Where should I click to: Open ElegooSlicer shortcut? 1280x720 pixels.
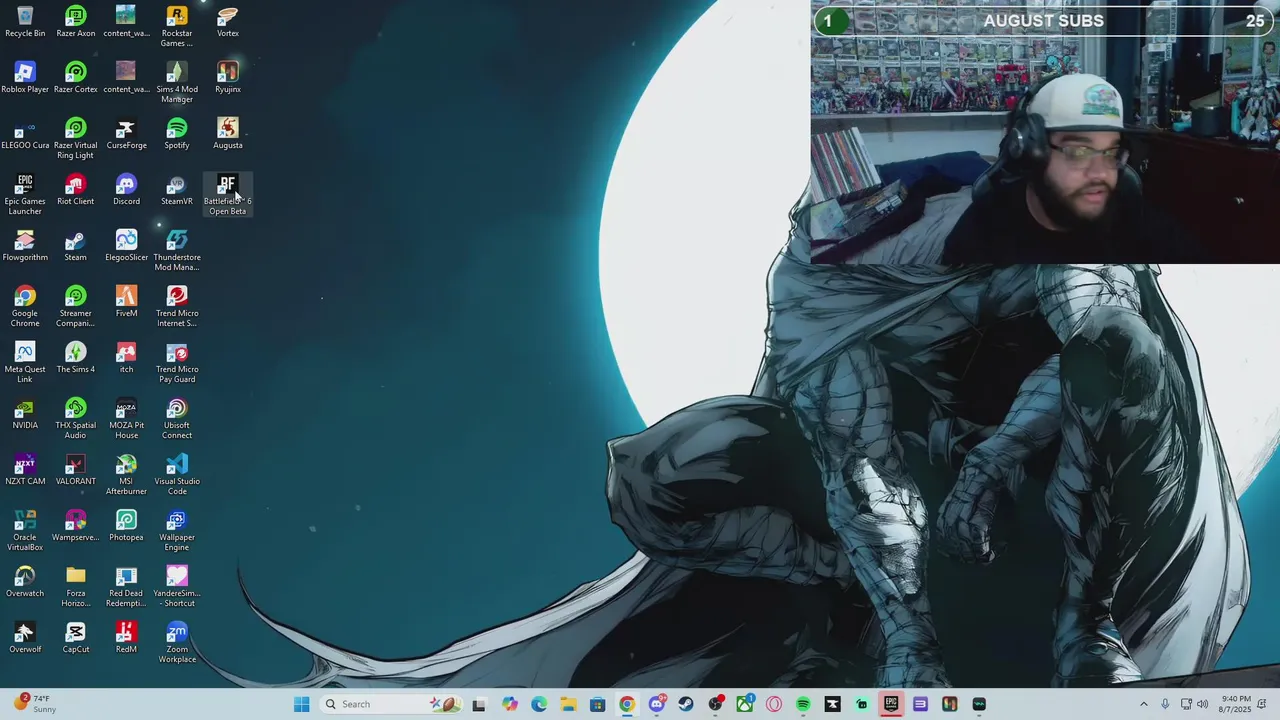(126, 246)
